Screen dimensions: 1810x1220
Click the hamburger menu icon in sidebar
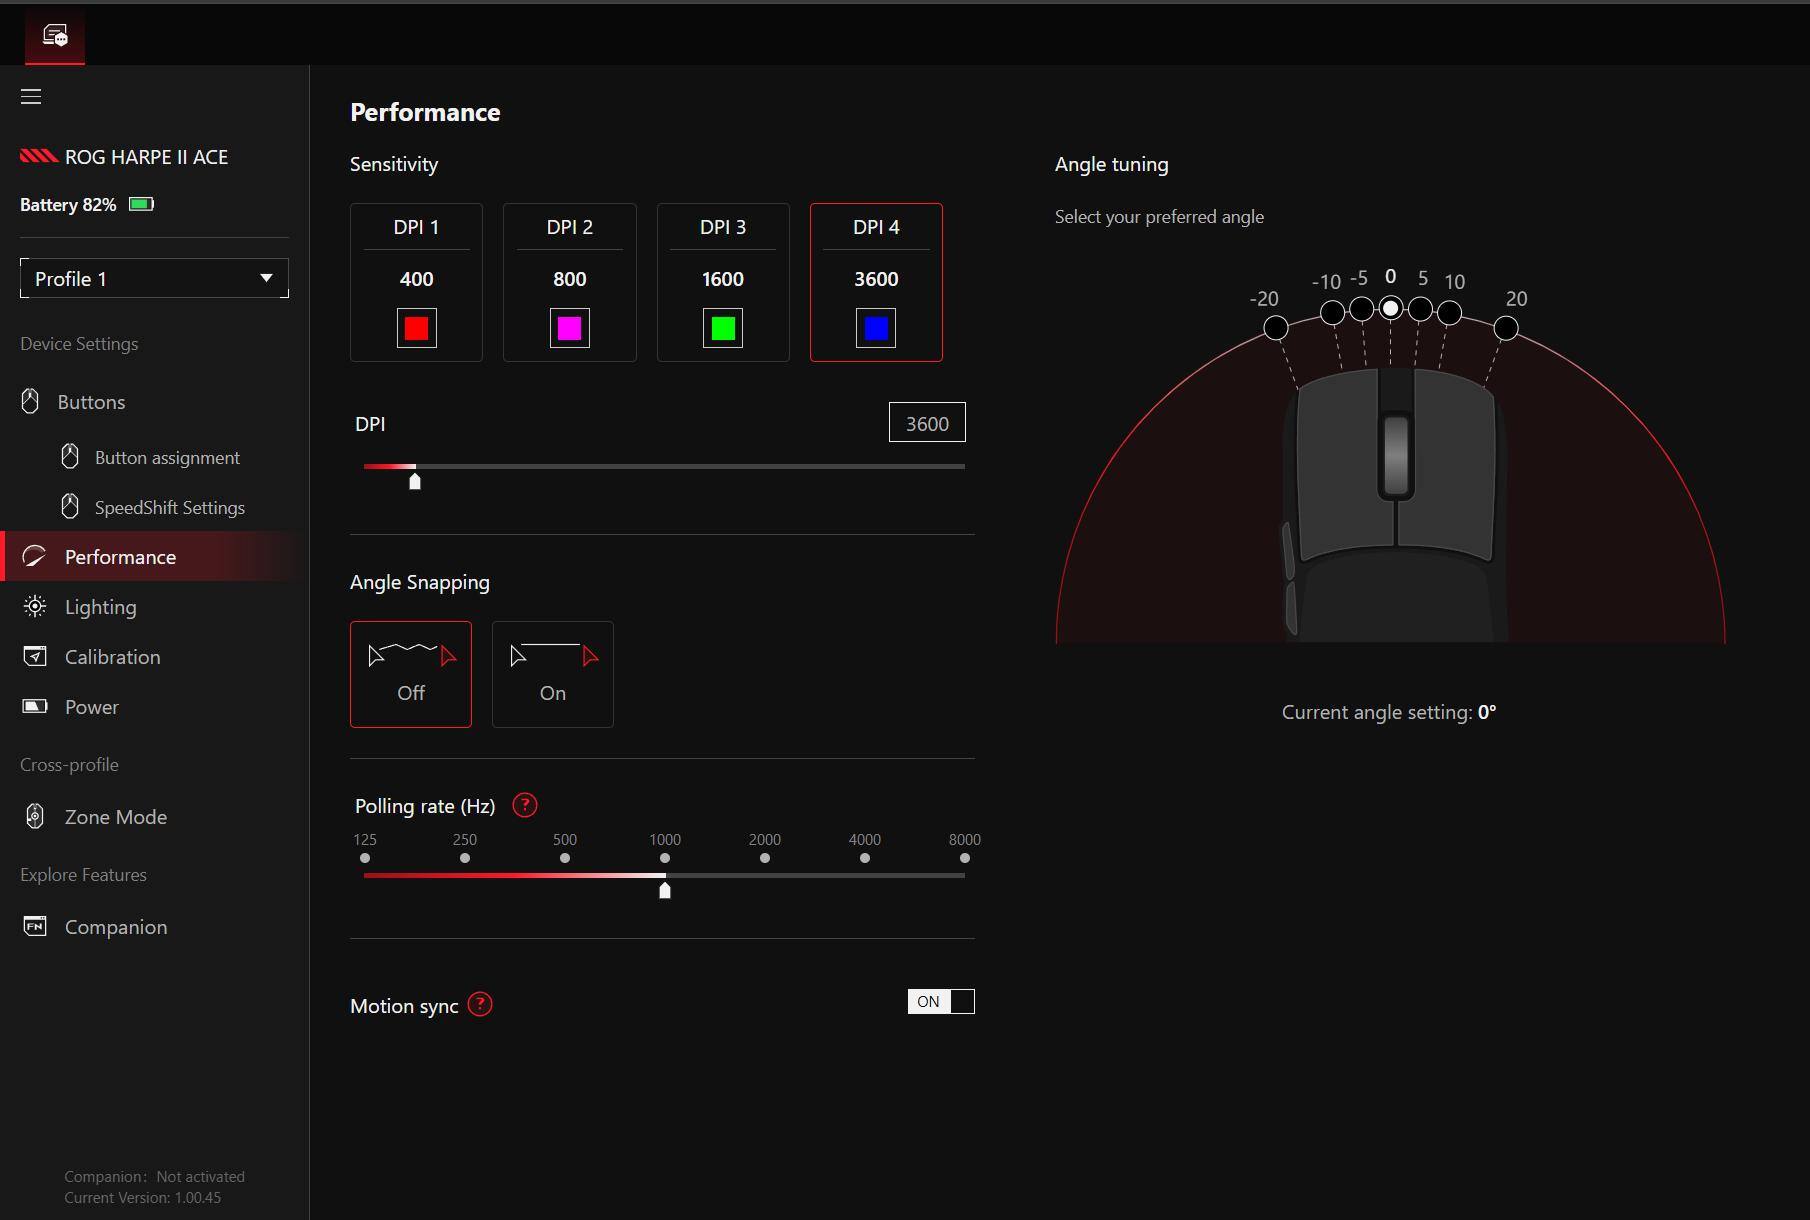coord(31,97)
